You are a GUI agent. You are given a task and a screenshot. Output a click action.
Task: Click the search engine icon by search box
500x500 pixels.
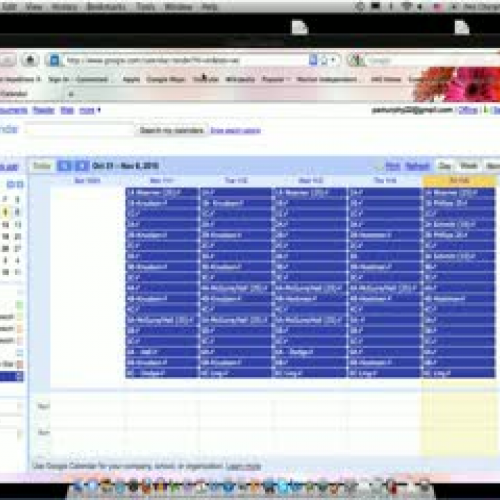click(x=356, y=61)
